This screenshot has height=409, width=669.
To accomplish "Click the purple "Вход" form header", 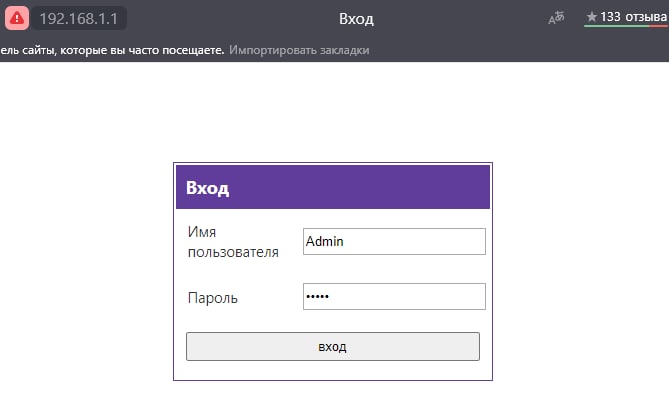I will point(333,187).
